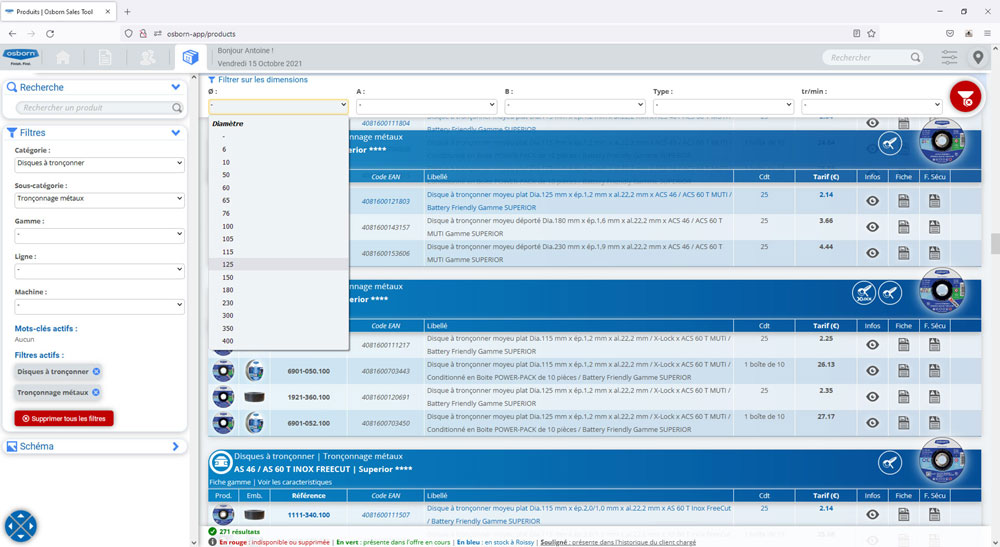This screenshot has height=547, width=1000.
Task: Open Fiche document for reference 6901-052.100
Action: 904,423
